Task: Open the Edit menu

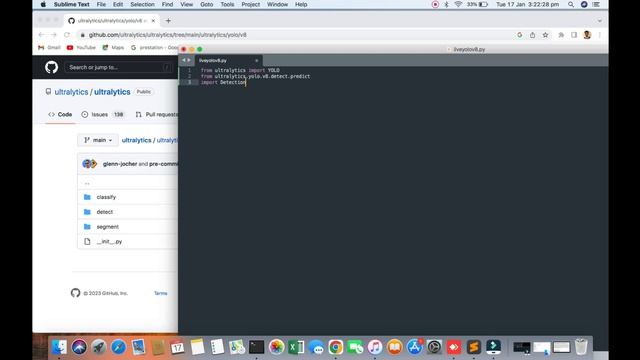Action: (x=118, y=4)
